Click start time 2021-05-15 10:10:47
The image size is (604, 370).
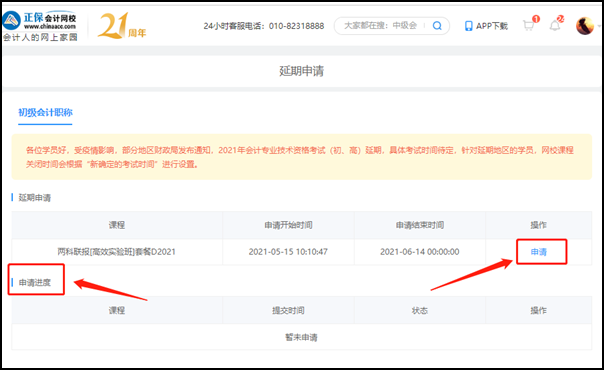[288, 252]
